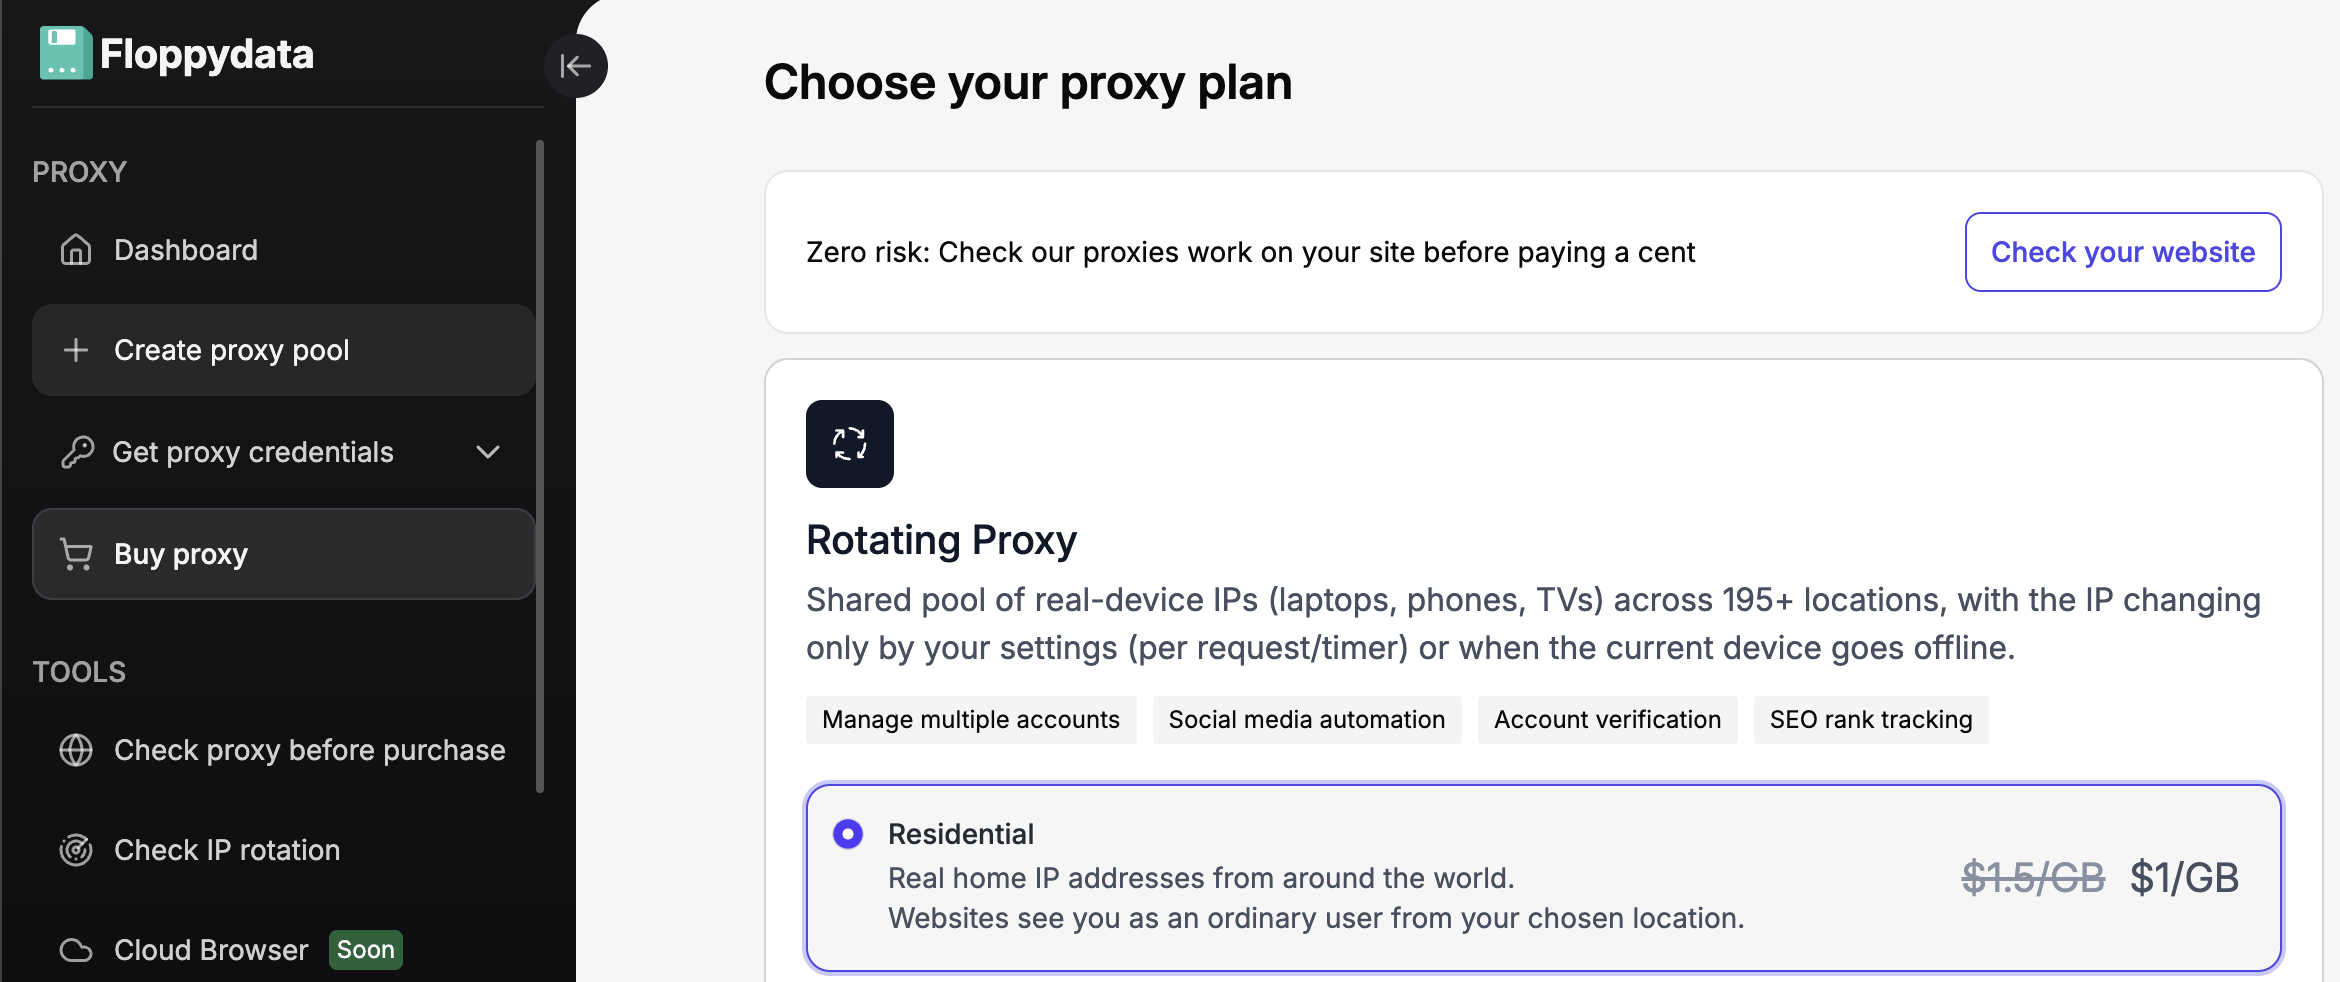Click the Check your website button
Viewport: 2340px width, 982px height.
pyautogui.click(x=2122, y=252)
